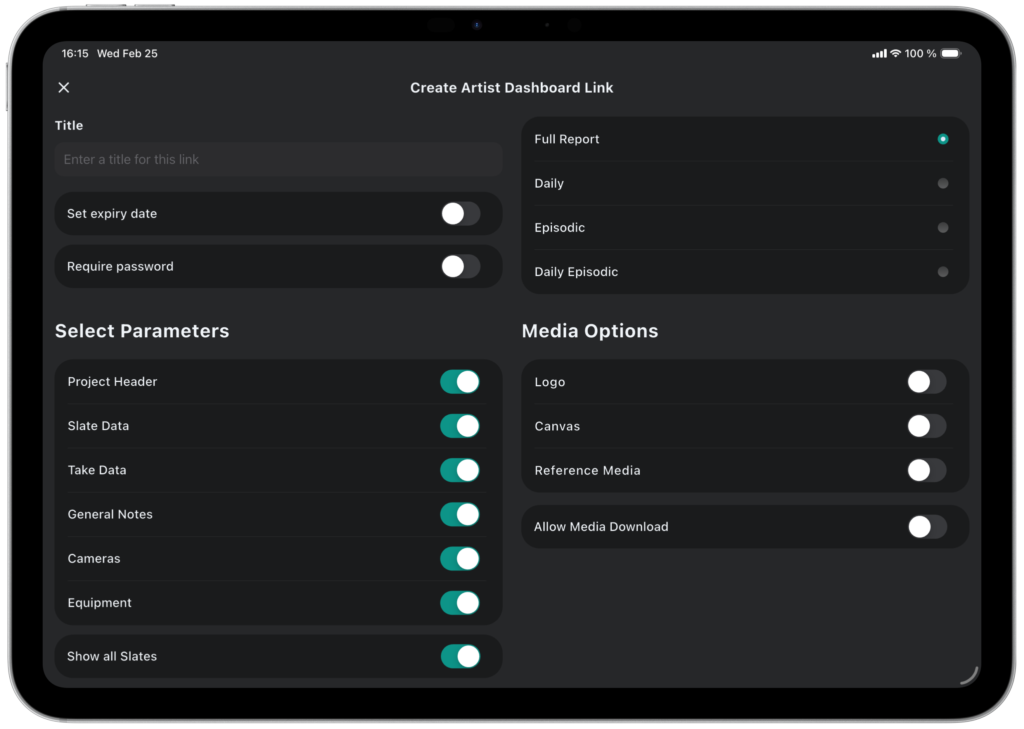Viewport: 1024px width, 729px height.
Task: Close the Create Artist Dashboard Link dialog
Action: [64, 88]
